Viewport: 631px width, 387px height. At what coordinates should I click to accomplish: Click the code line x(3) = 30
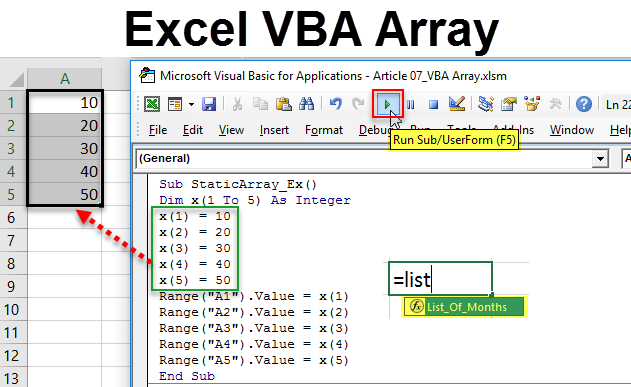(x=195, y=248)
